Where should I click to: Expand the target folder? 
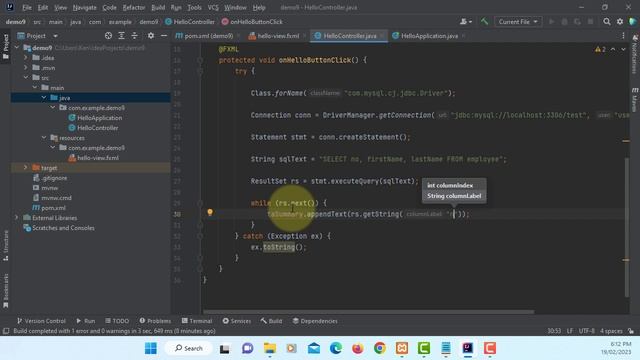tap(26, 168)
